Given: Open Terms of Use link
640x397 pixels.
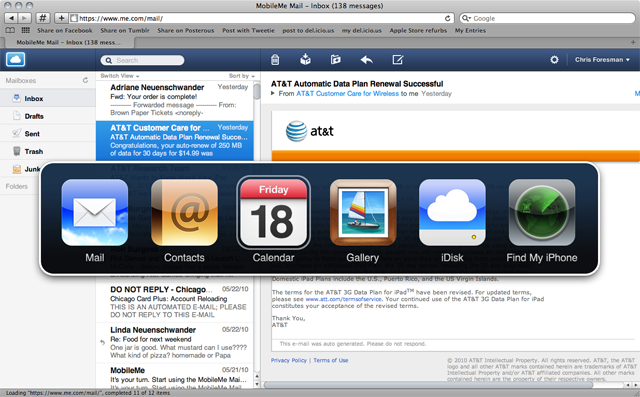Looking at the screenshot, I should (331, 360).
